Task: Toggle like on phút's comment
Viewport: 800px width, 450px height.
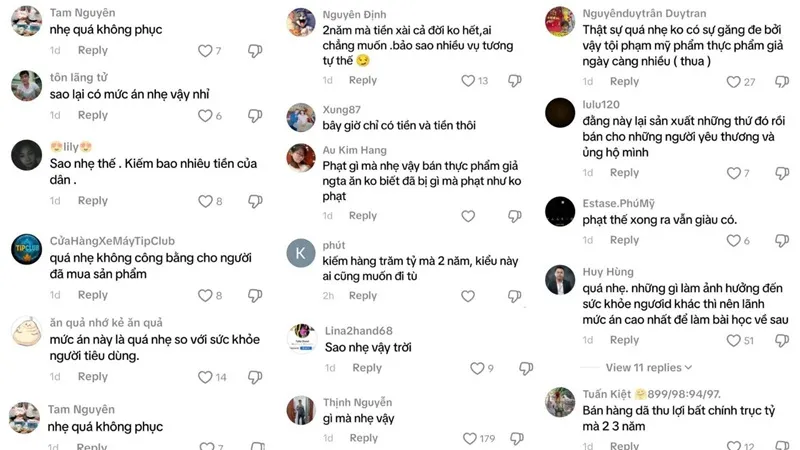Action: [468, 296]
